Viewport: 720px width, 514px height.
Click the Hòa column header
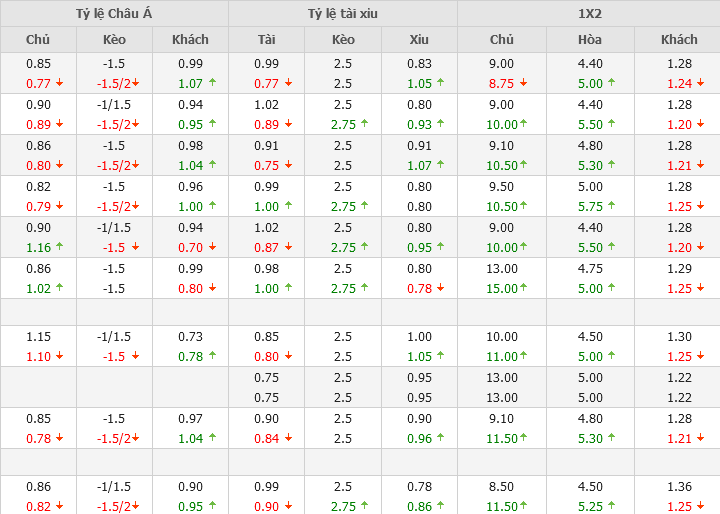tap(590, 40)
